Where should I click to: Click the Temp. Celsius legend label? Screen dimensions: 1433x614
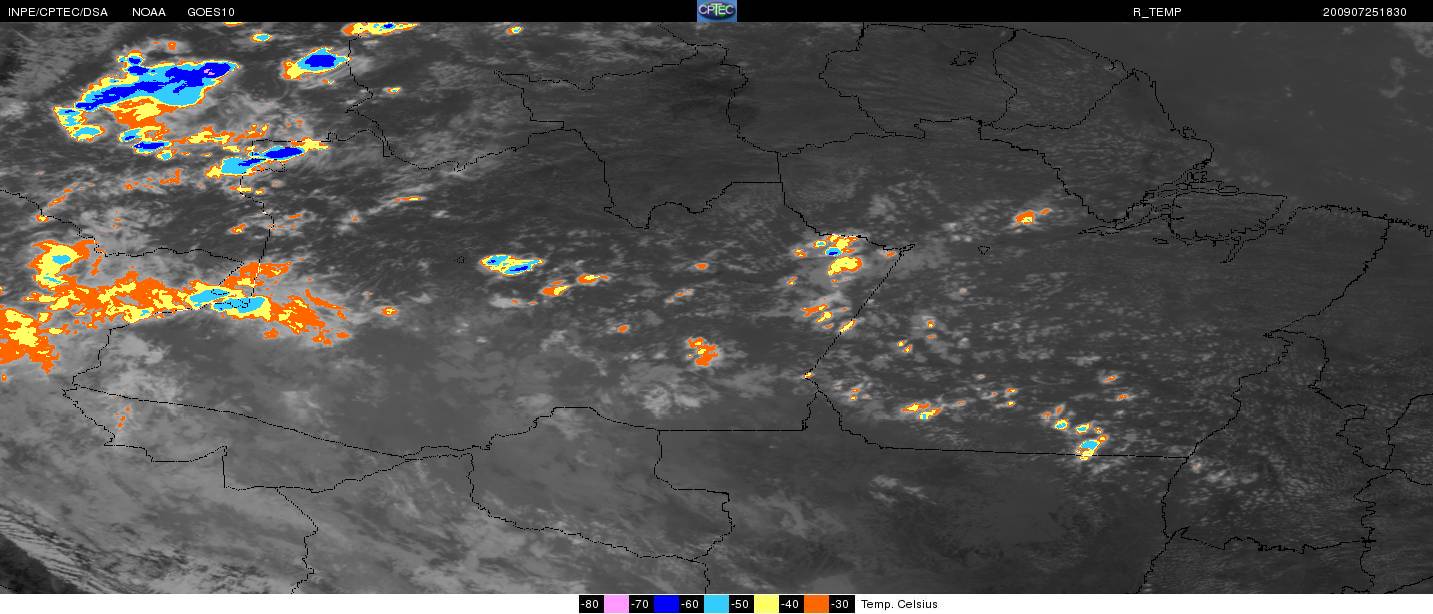coord(899,604)
